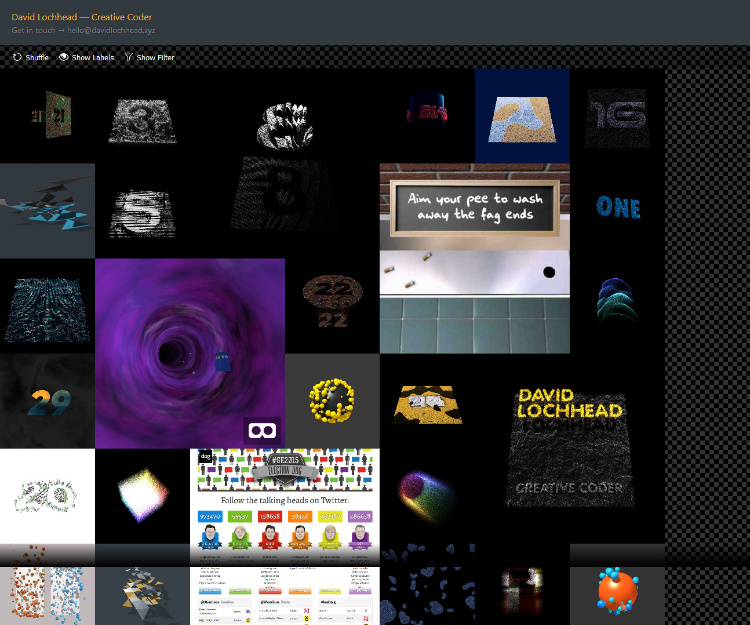The height and width of the screenshot is (625, 750).
Task: Open the Election 'Follow the talking heads' thumbnail
Action: (284, 505)
